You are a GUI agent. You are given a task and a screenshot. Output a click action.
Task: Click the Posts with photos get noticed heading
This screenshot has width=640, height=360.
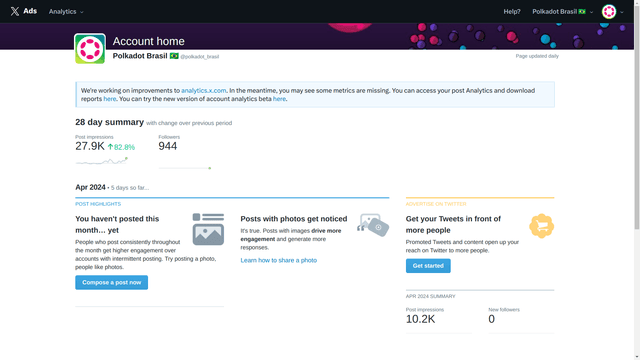pos(294,219)
